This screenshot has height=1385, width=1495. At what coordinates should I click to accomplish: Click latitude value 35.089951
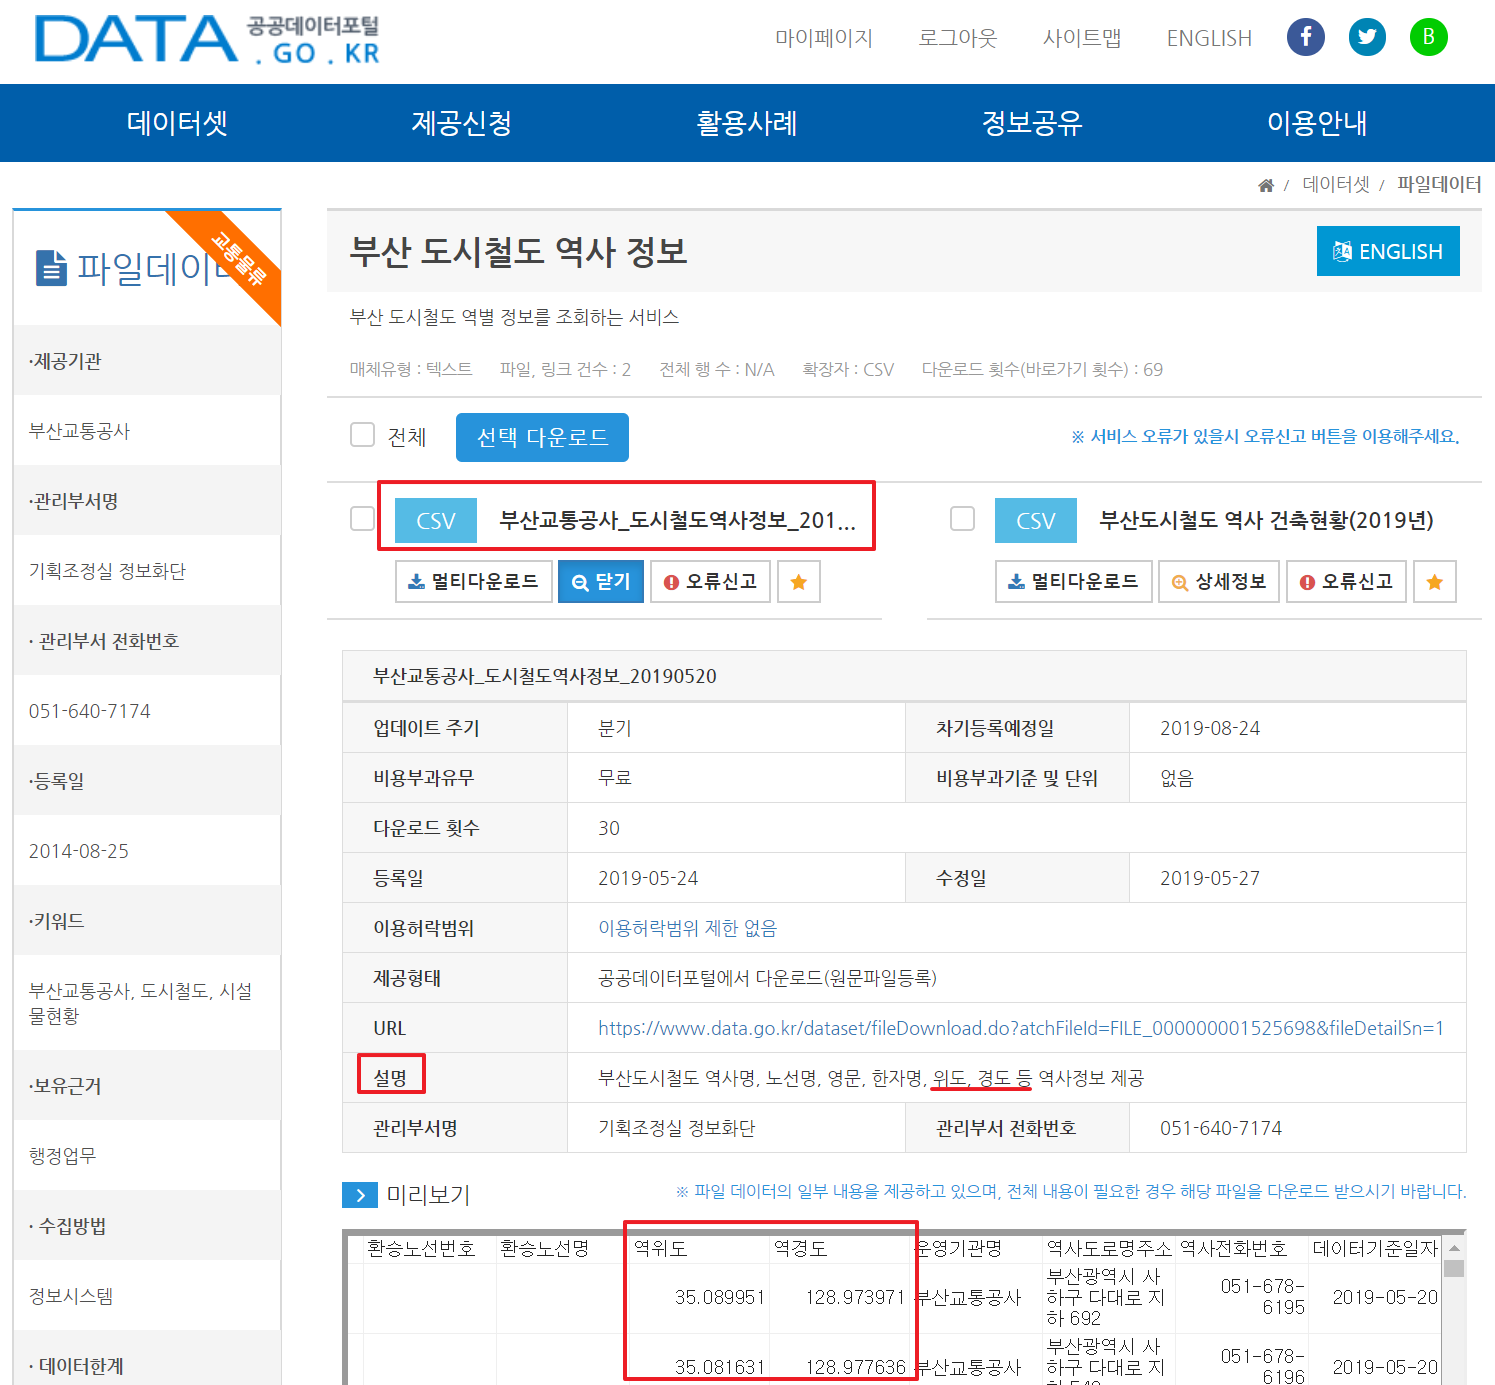point(720,1297)
